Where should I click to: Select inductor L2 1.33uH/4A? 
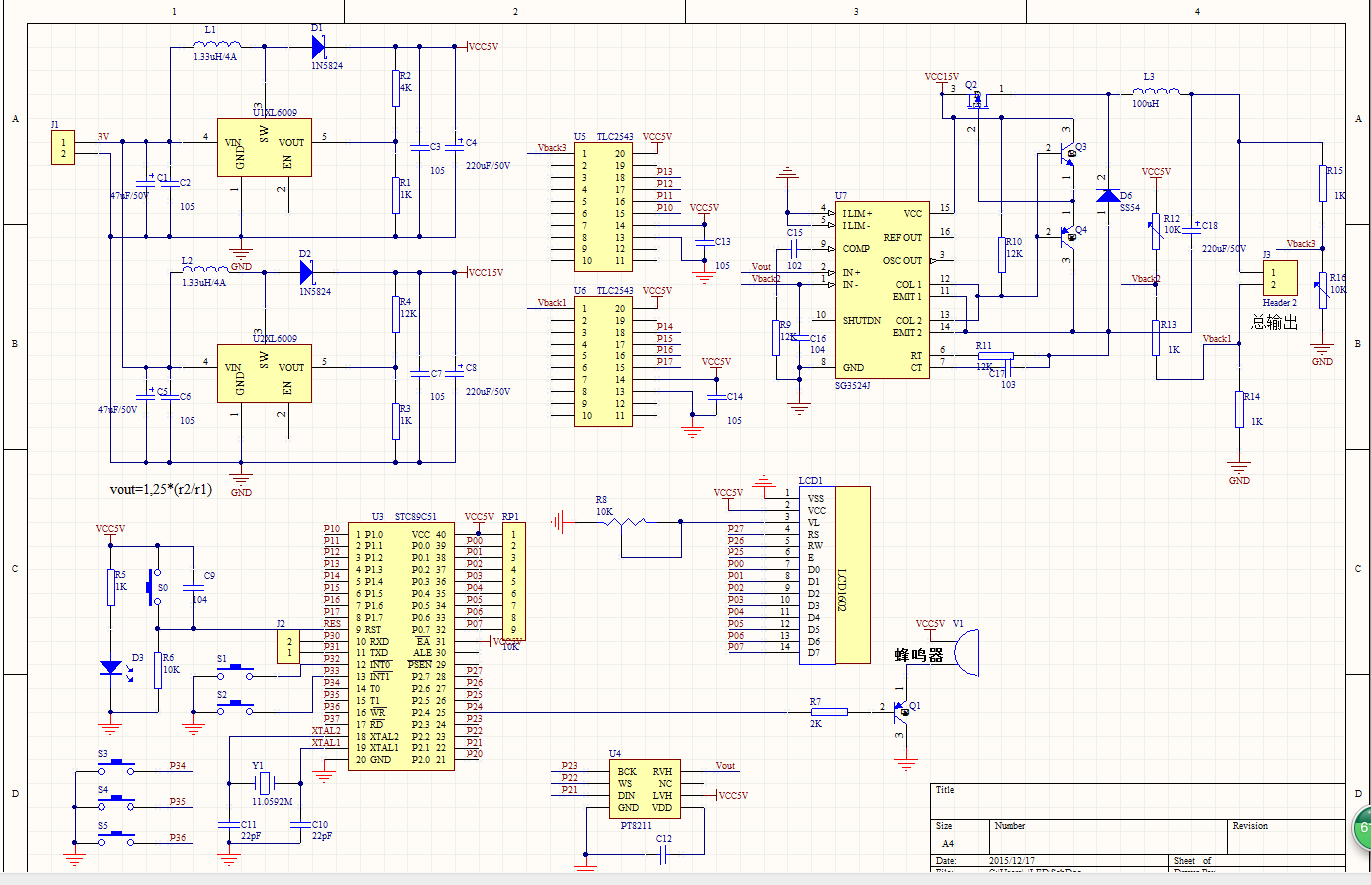204,270
